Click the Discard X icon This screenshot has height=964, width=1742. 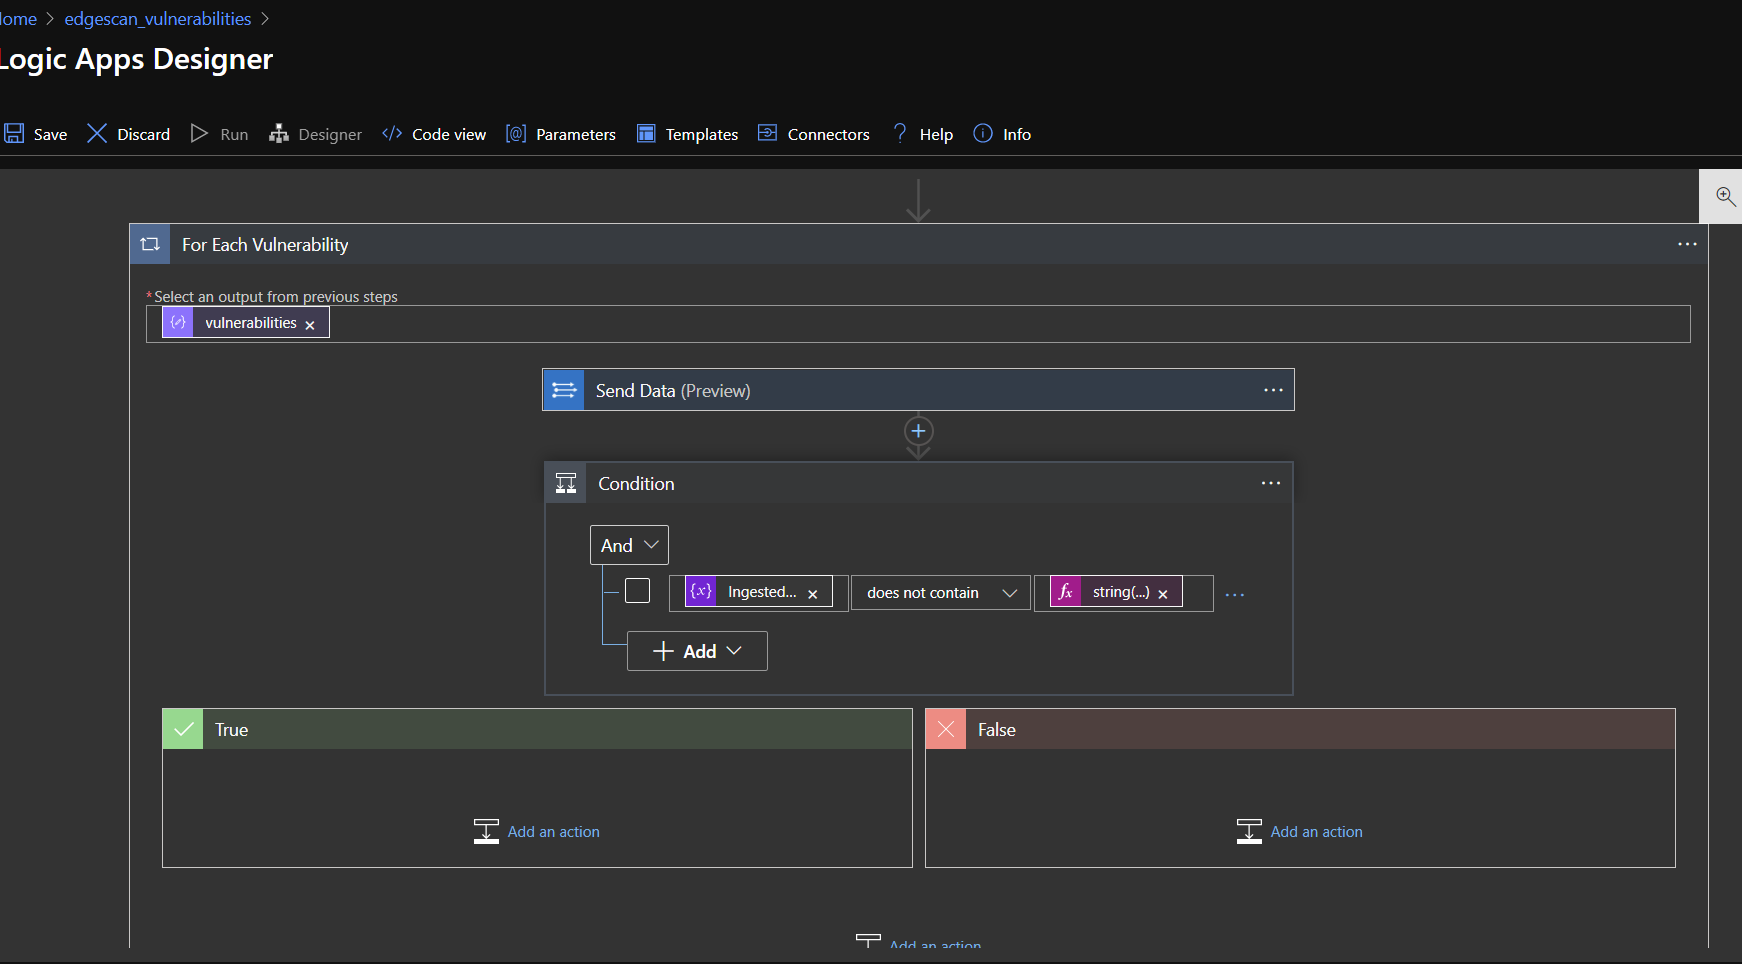(97, 133)
